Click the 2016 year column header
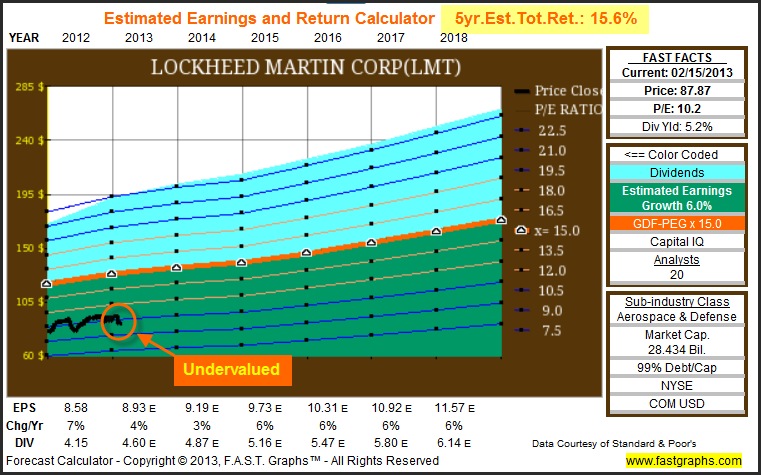The height and width of the screenshot is (475, 761). click(x=328, y=38)
